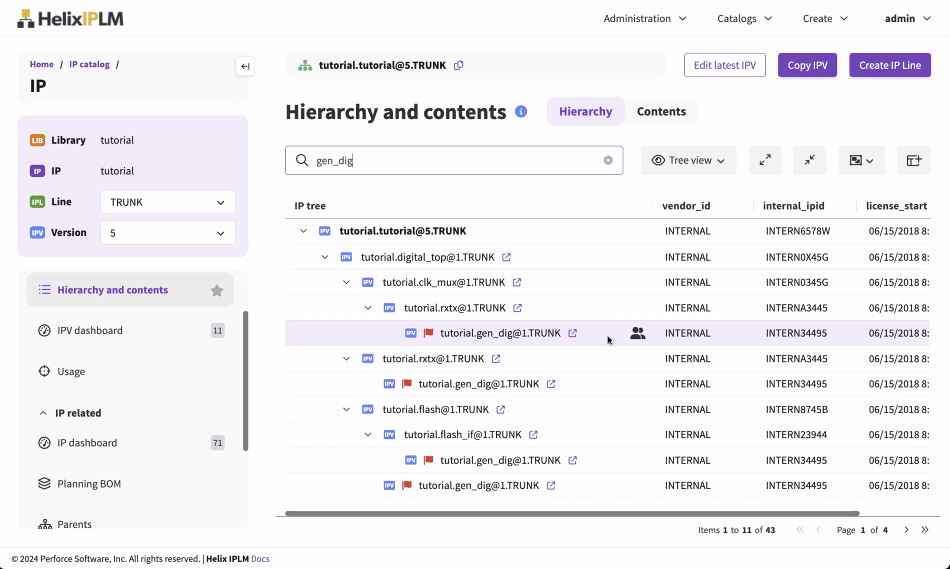The width and height of the screenshot is (950, 569).
Task: Collapse the tutorial.flash@1.TRUNK tree node
Action: tap(346, 410)
